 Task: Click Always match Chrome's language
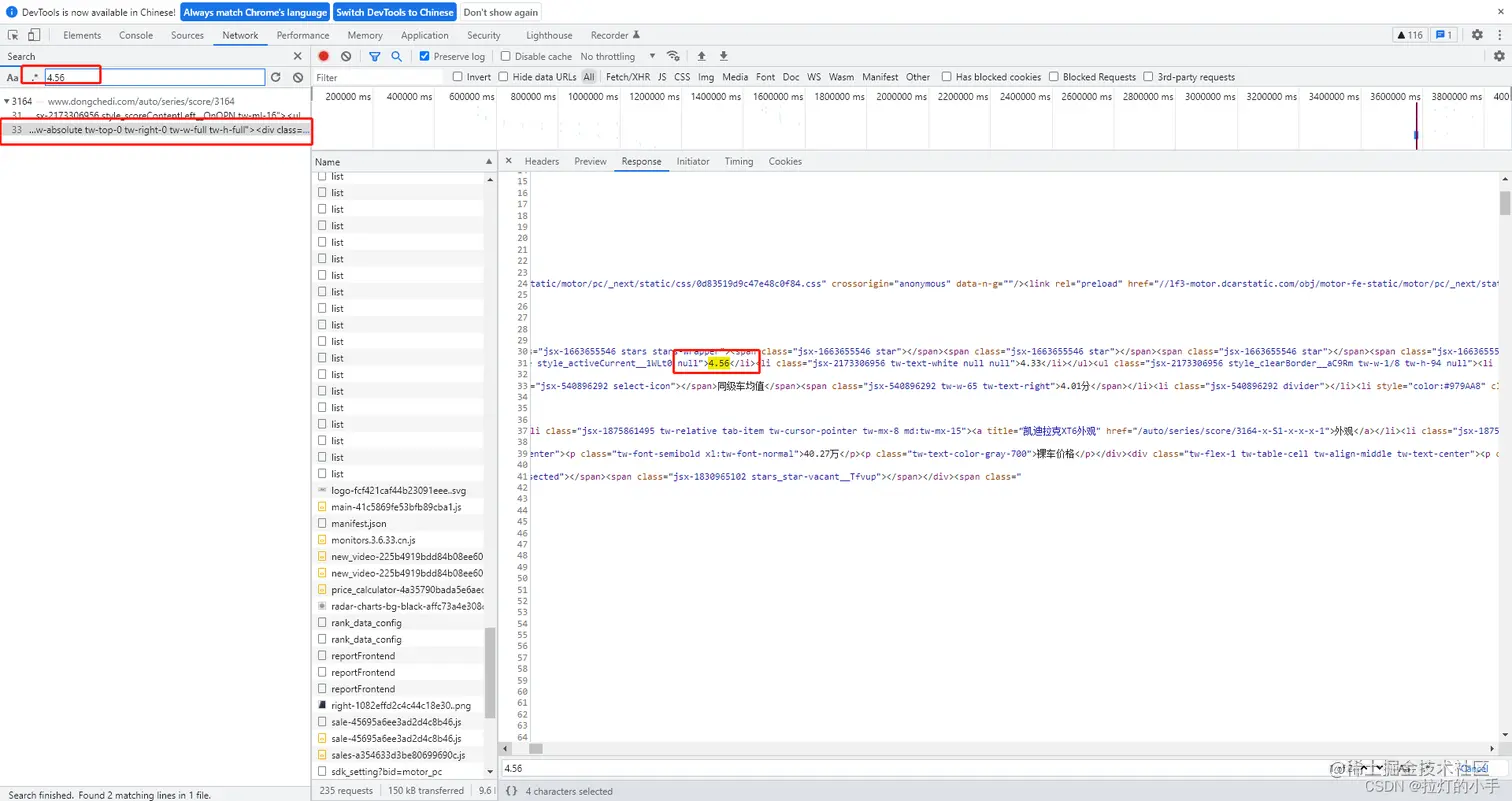(255, 12)
